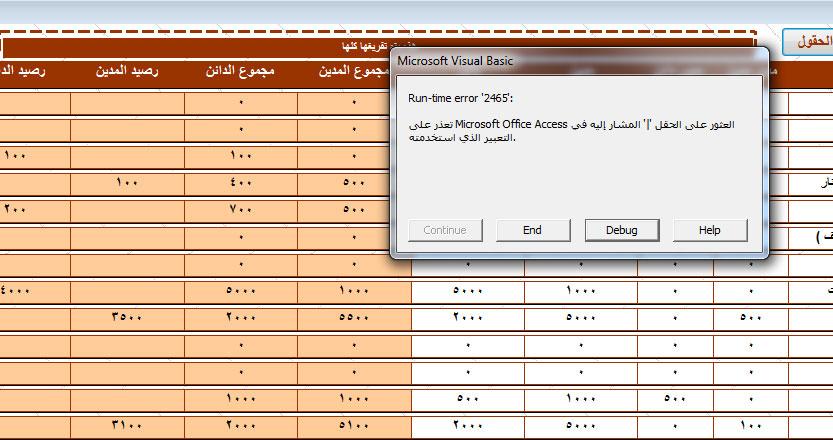Viewport: 833px width, 440px height.
Task: Open Help for run-time error 2465
Action: pyautogui.click(x=710, y=230)
